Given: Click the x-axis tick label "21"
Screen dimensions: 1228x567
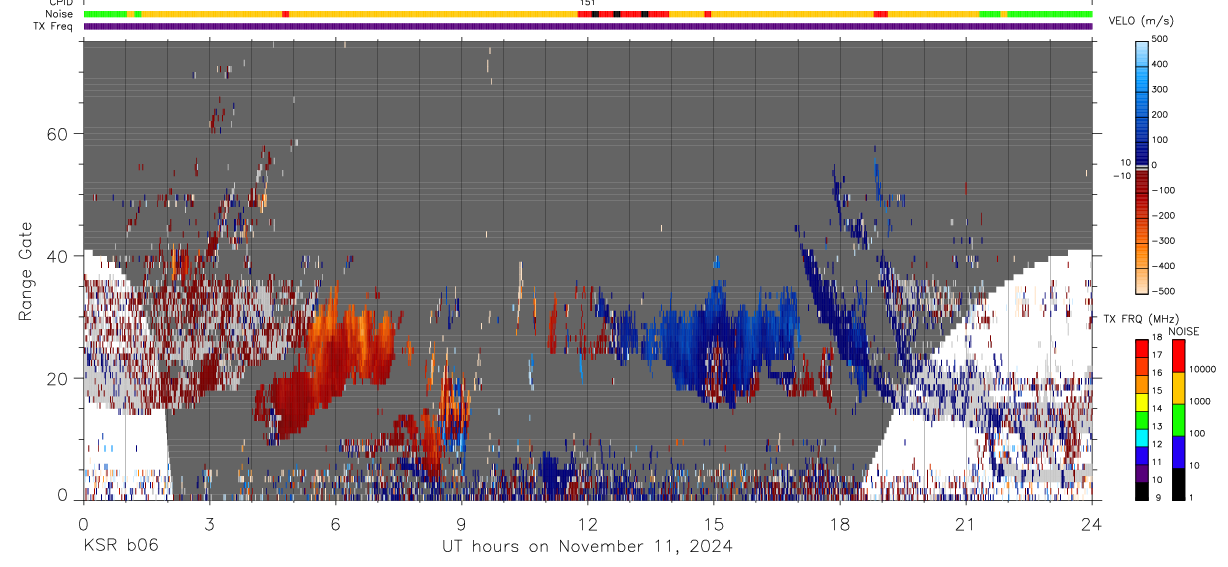Looking at the screenshot, I should pos(965,524).
